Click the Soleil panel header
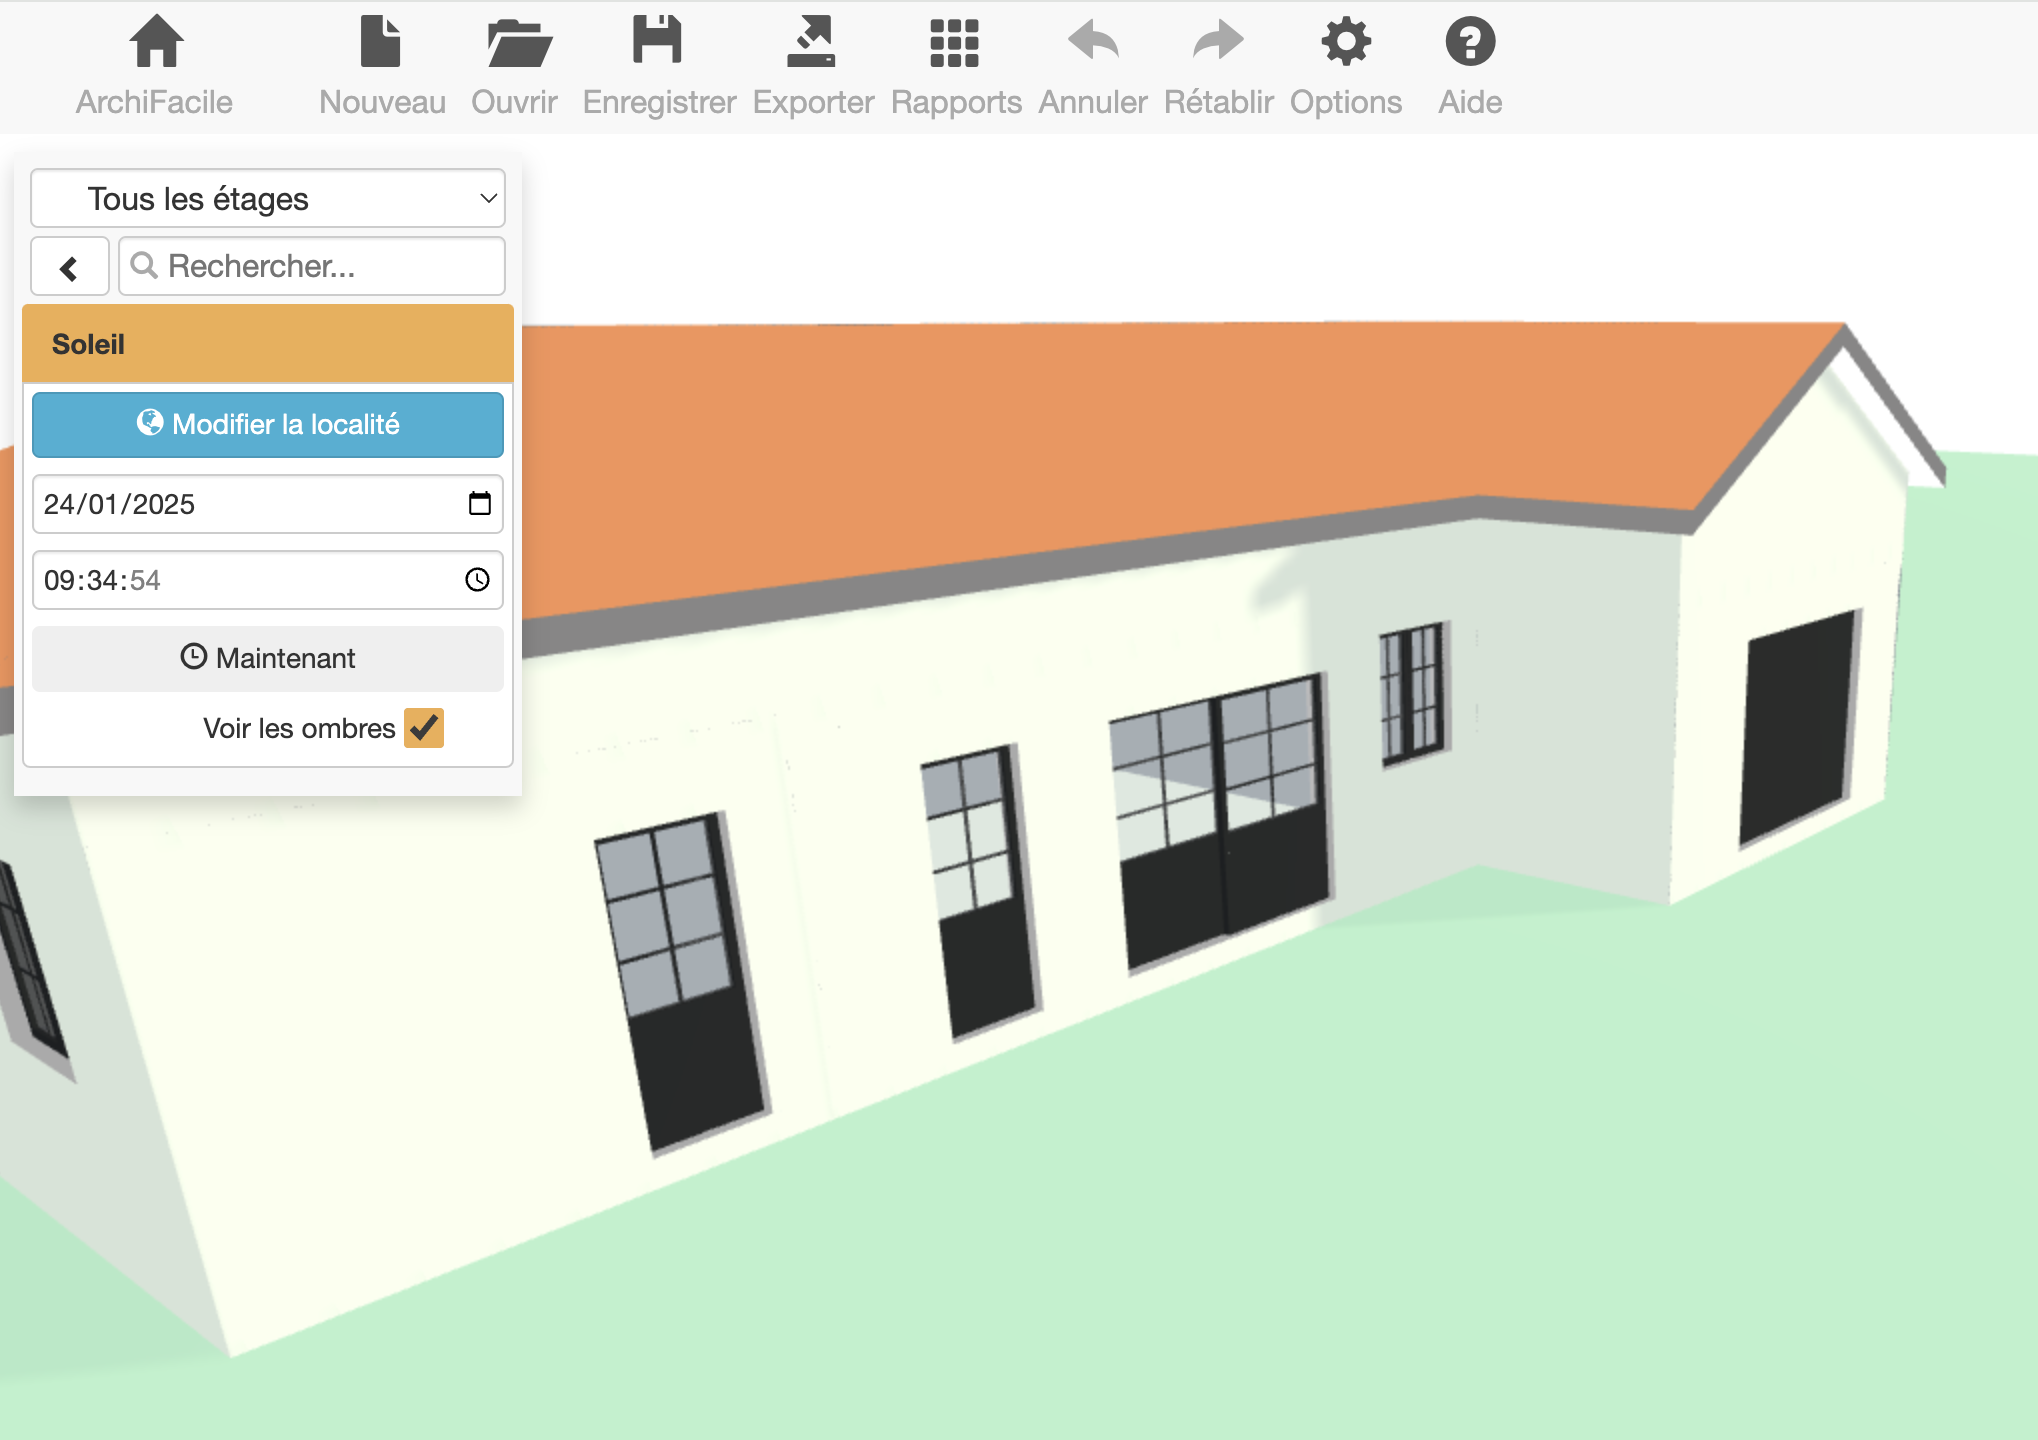This screenshot has width=2038, height=1440. pyautogui.click(x=268, y=344)
